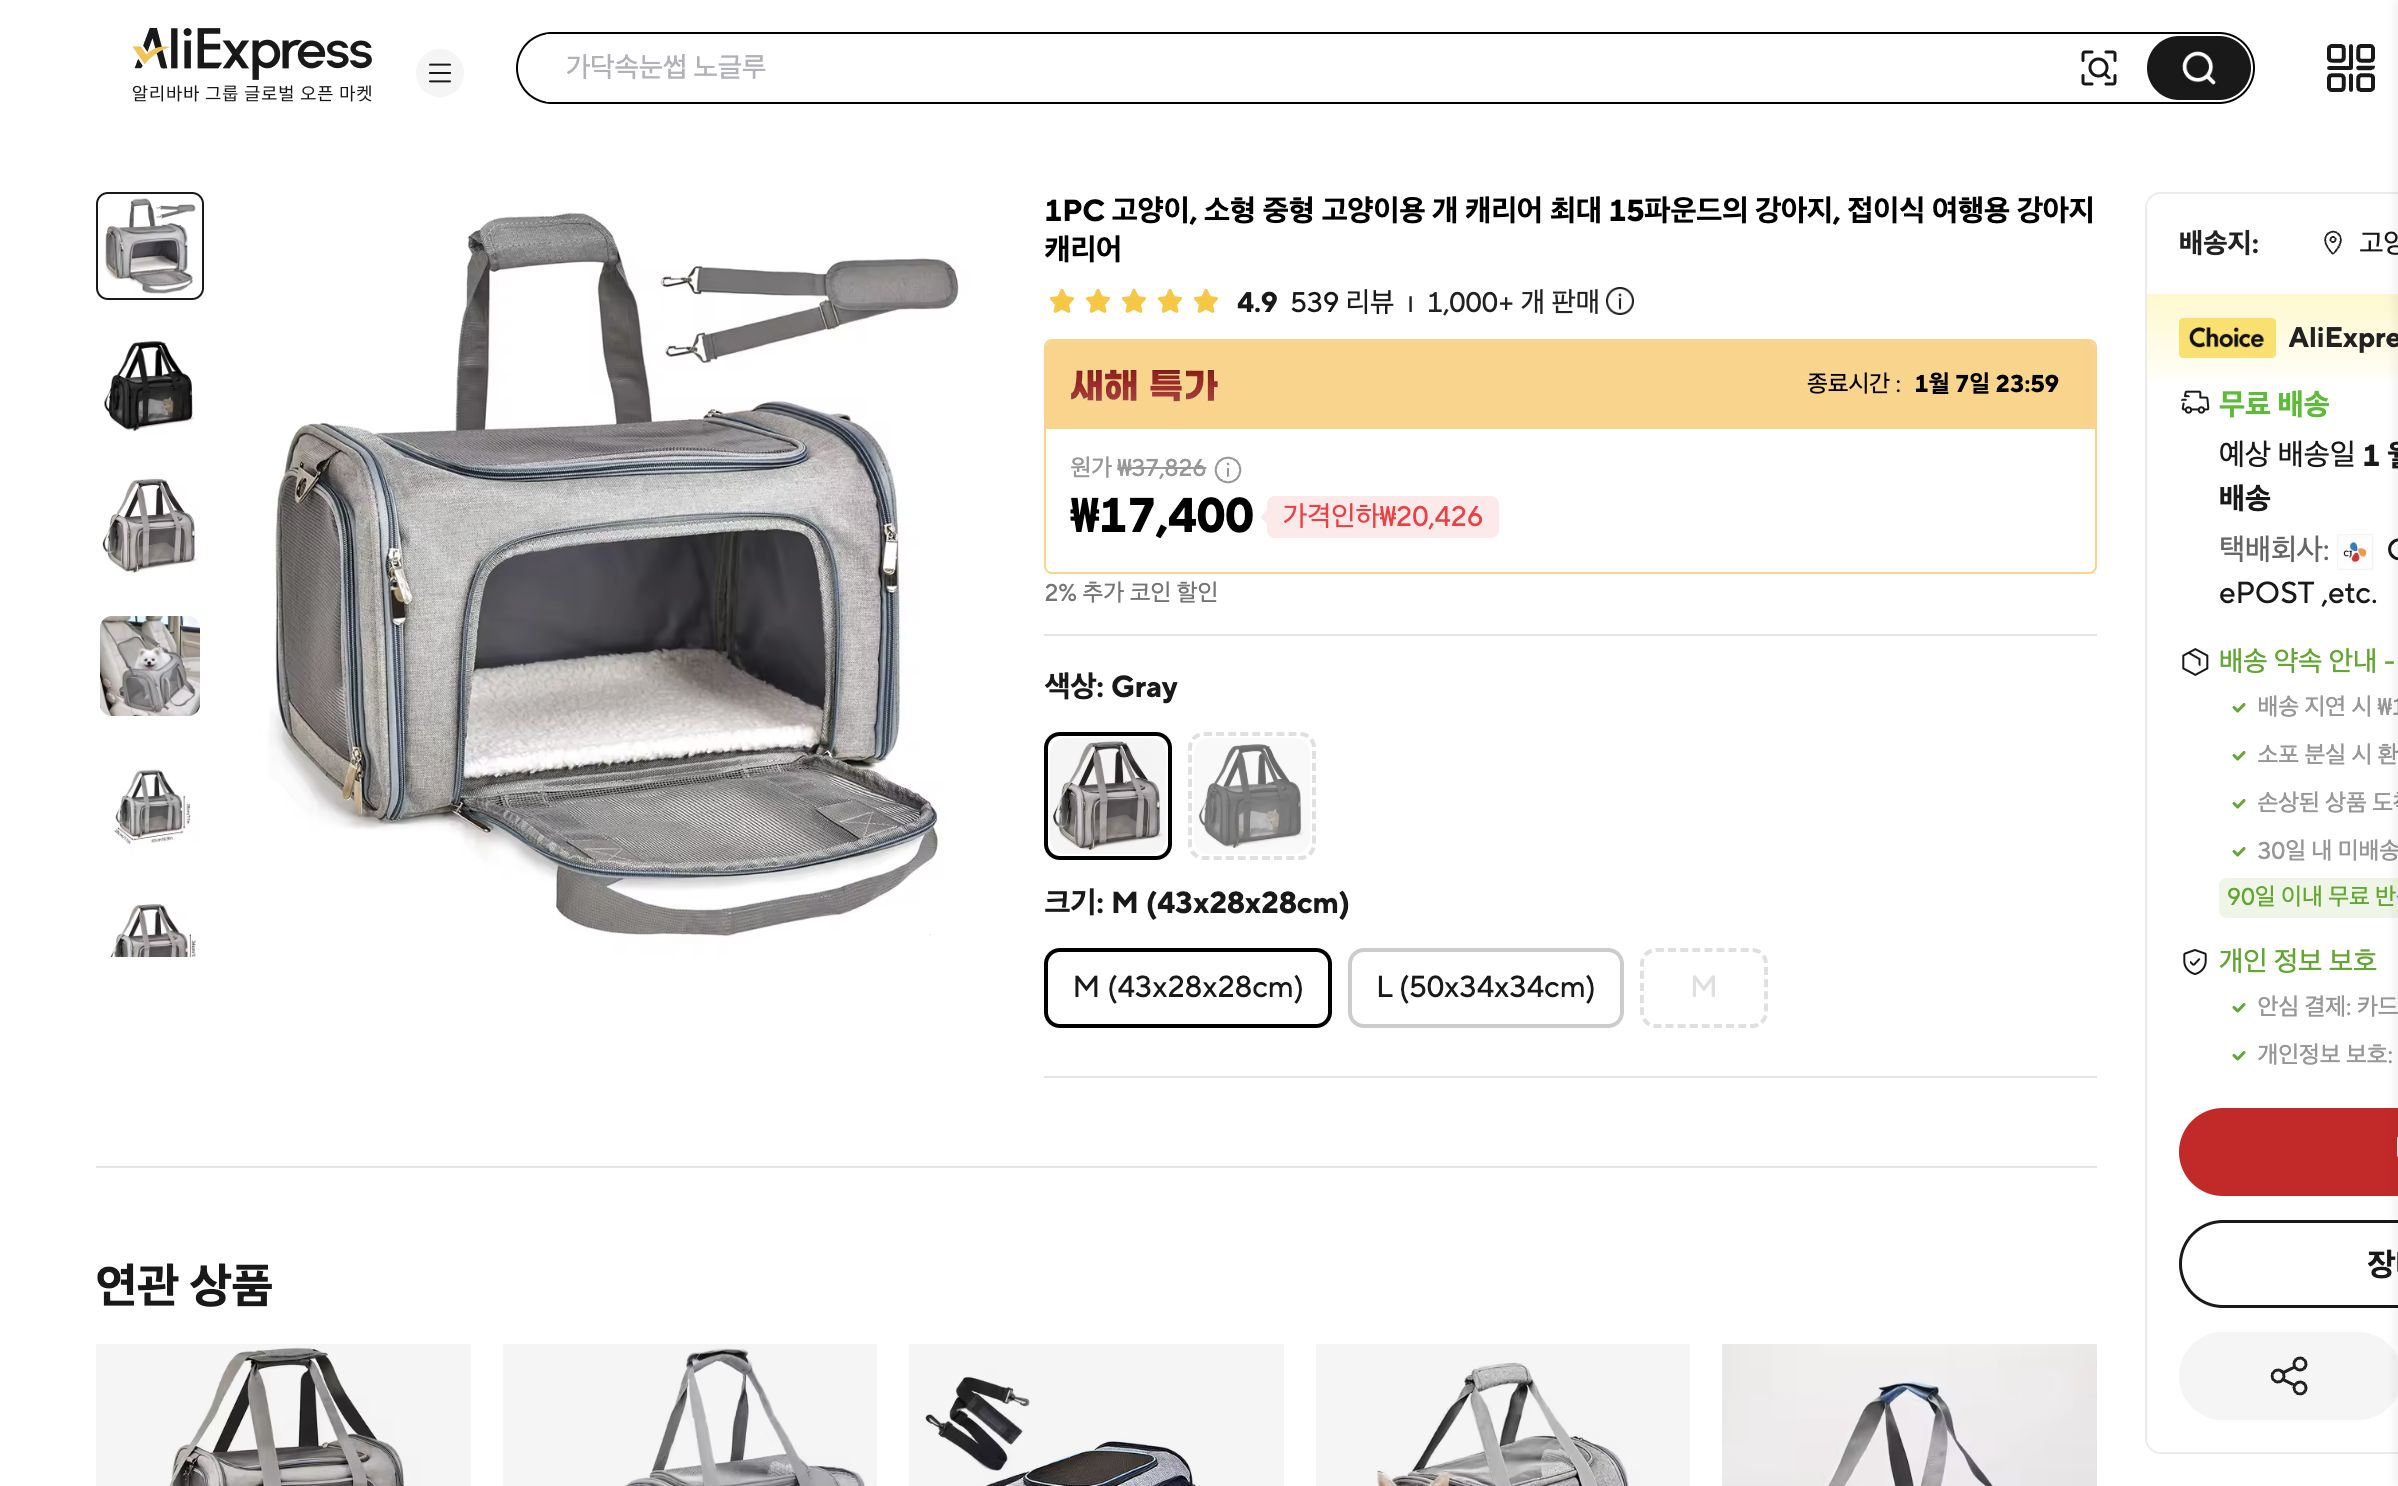This screenshot has height=1486, width=2398.
Task: Select the L (50x34x34cm) size option
Action: coord(1485,988)
